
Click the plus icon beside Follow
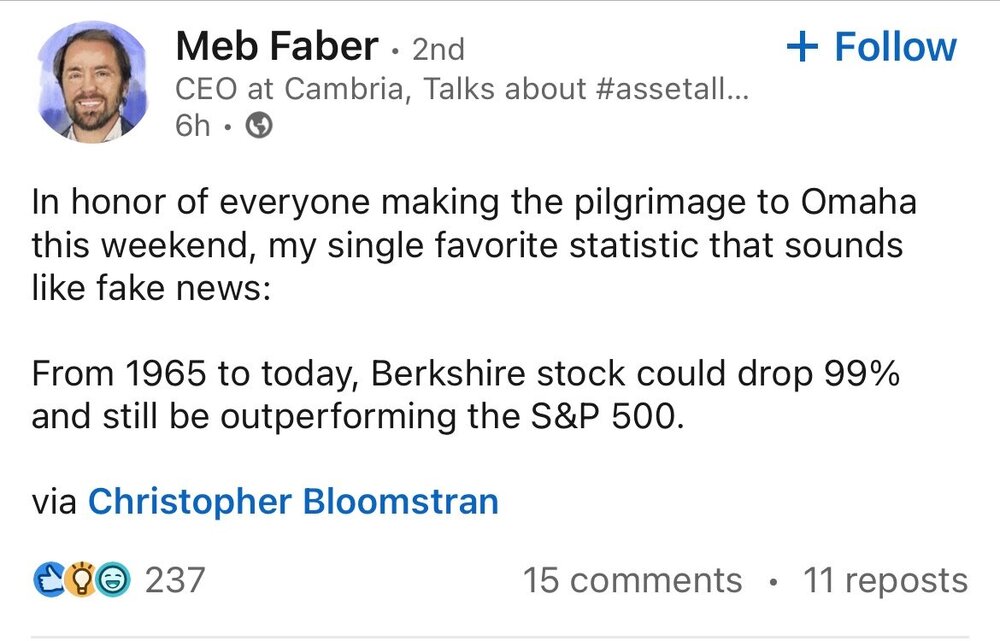click(803, 47)
